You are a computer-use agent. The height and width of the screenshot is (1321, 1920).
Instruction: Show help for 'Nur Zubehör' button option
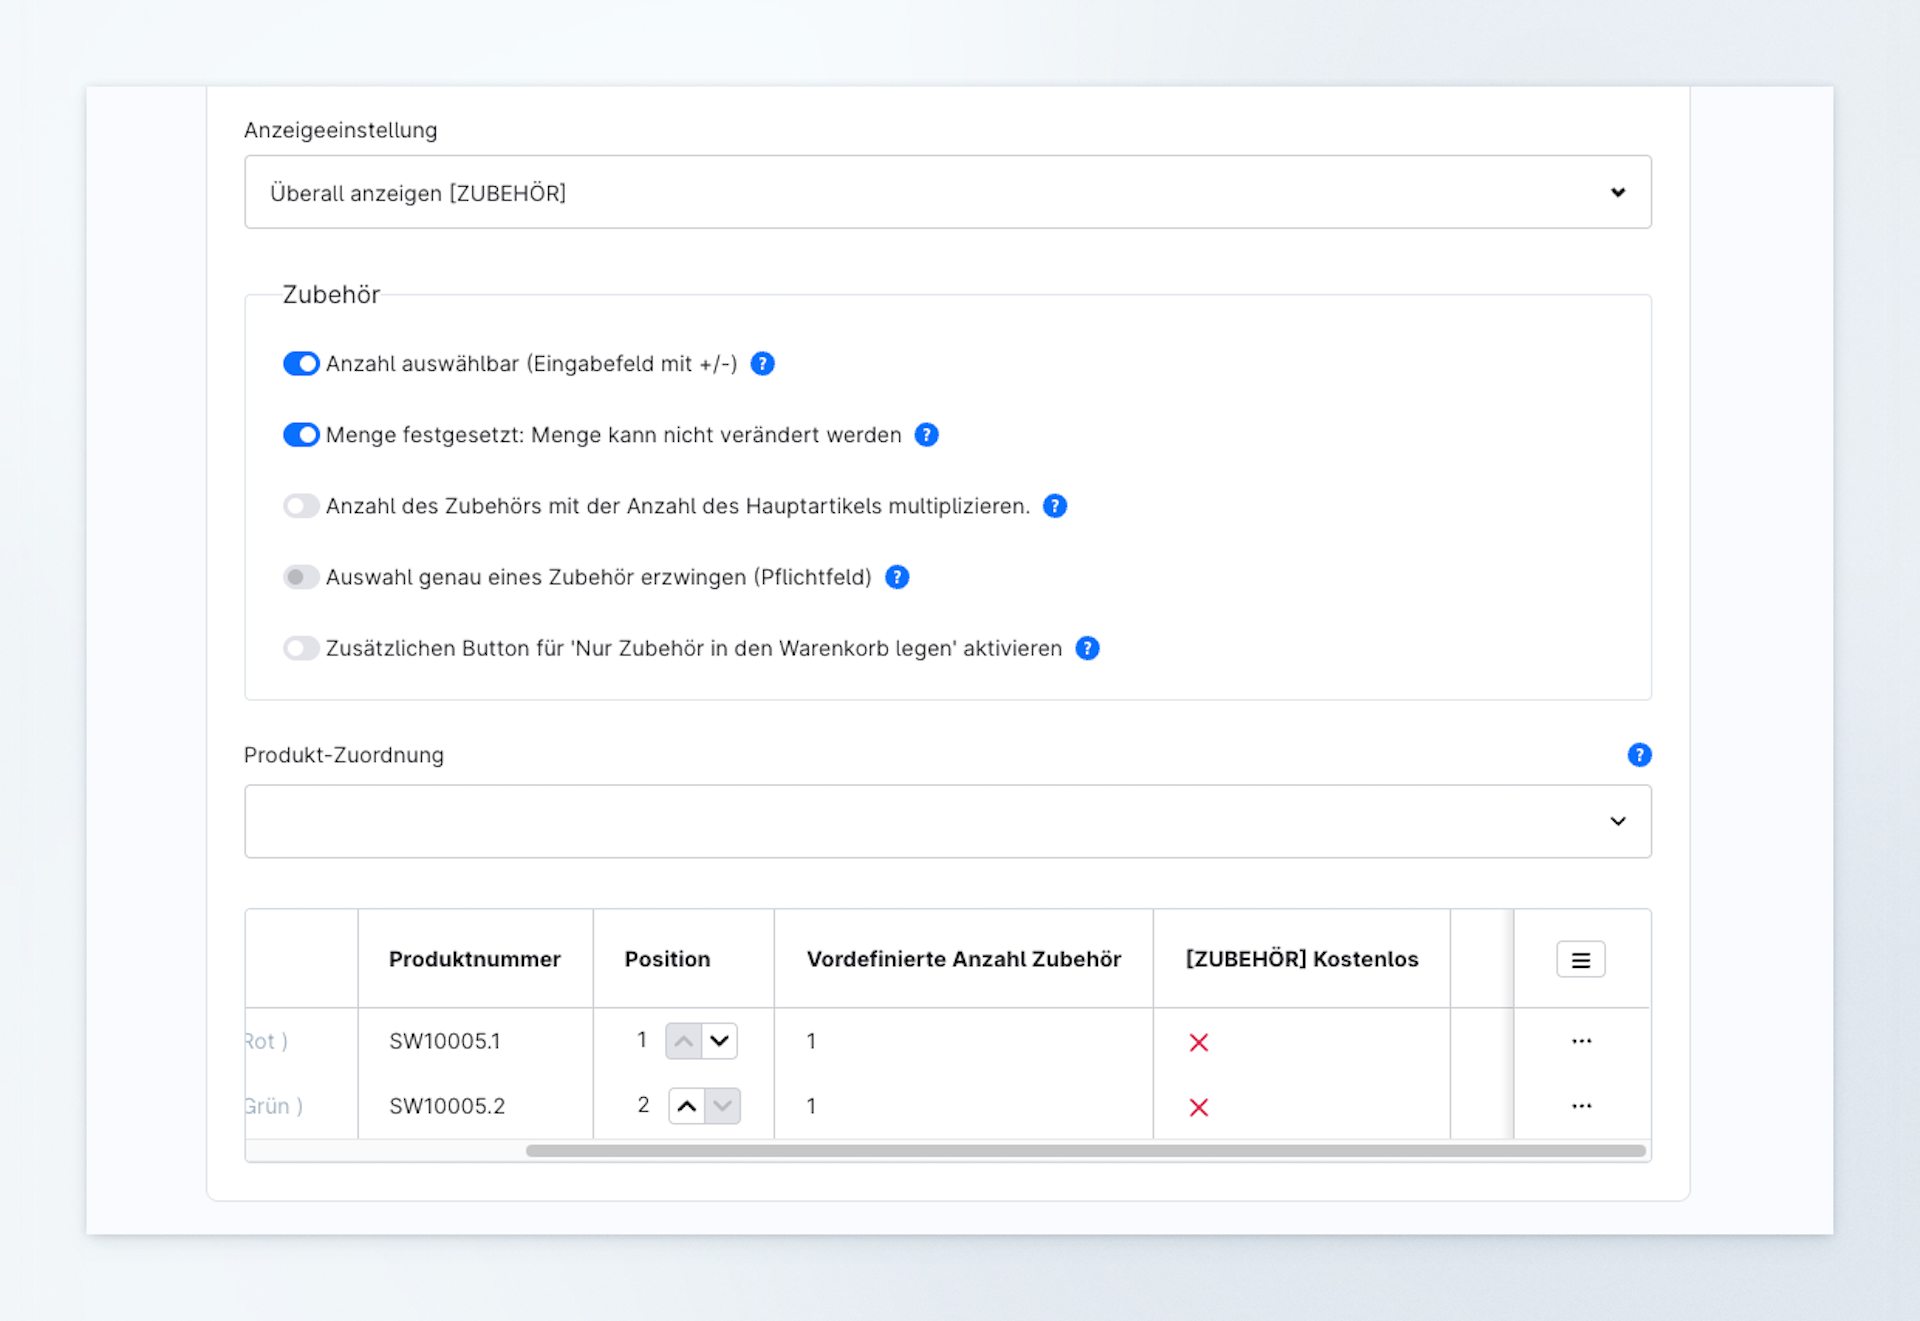[x=1087, y=648]
